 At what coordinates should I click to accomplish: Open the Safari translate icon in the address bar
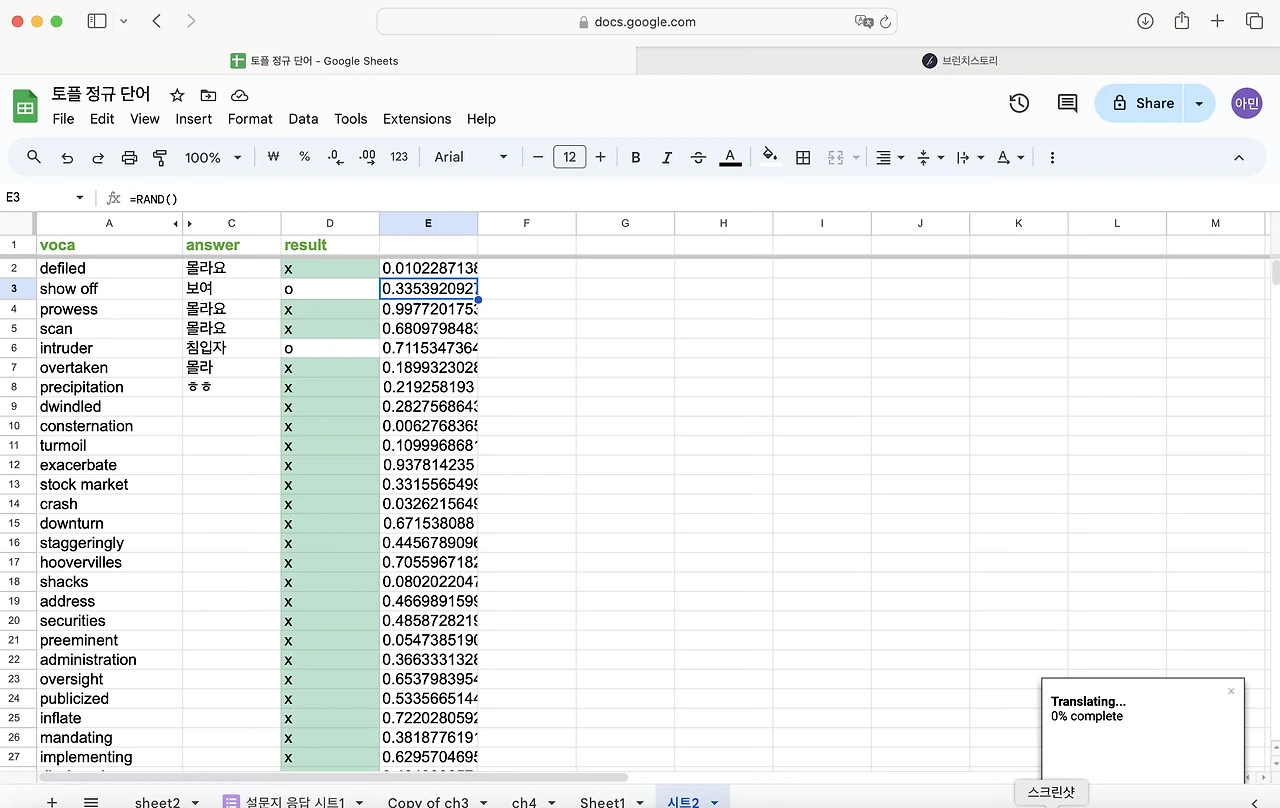pyautogui.click(x=864, y=21)
